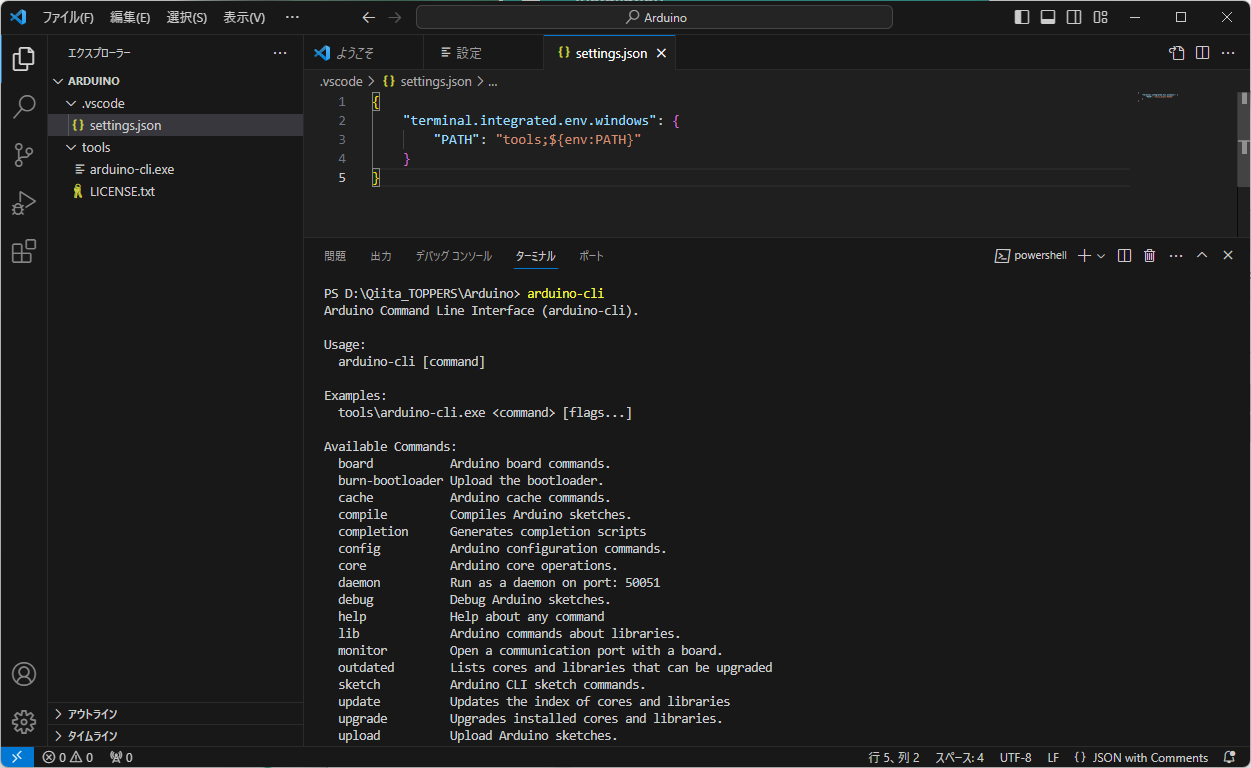Open the terminal profile dropdown arrow
The width and height of the screenshot is (1251, 768).
point(1102,255)
